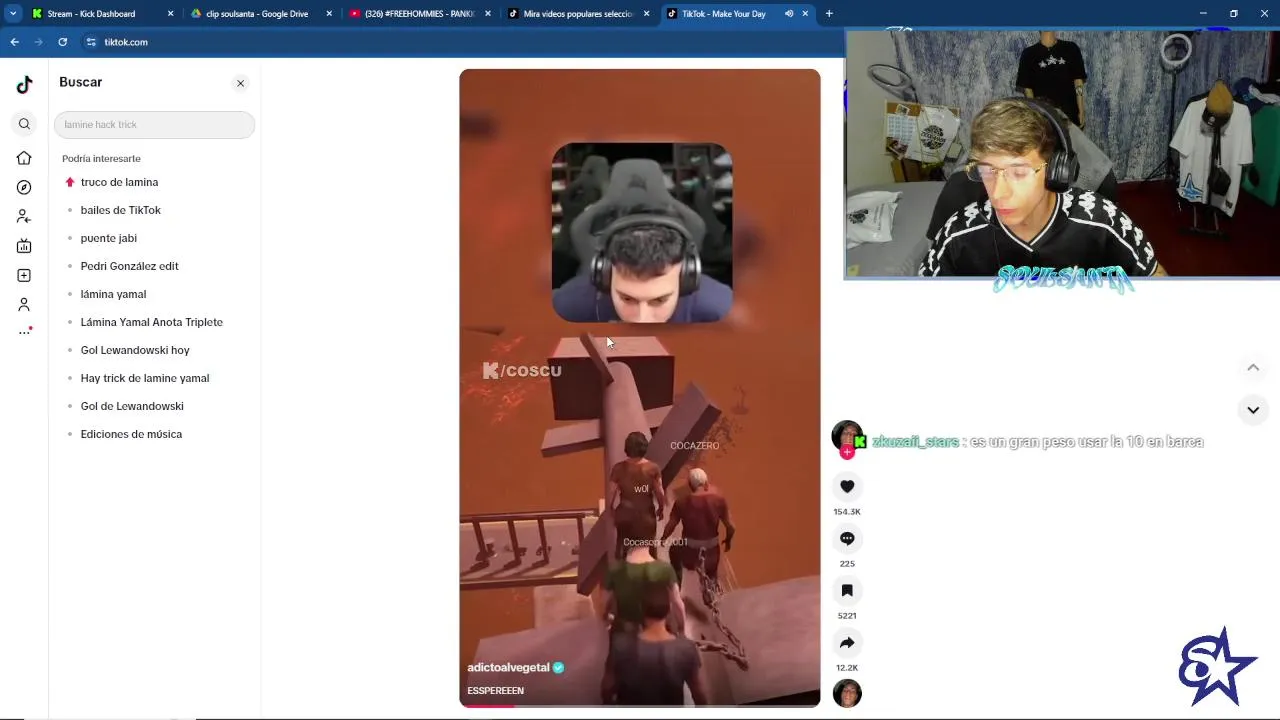Select suggestion Lámina Yamal Anota Triplete
The image size is (1280, 720).
point(151,322)
